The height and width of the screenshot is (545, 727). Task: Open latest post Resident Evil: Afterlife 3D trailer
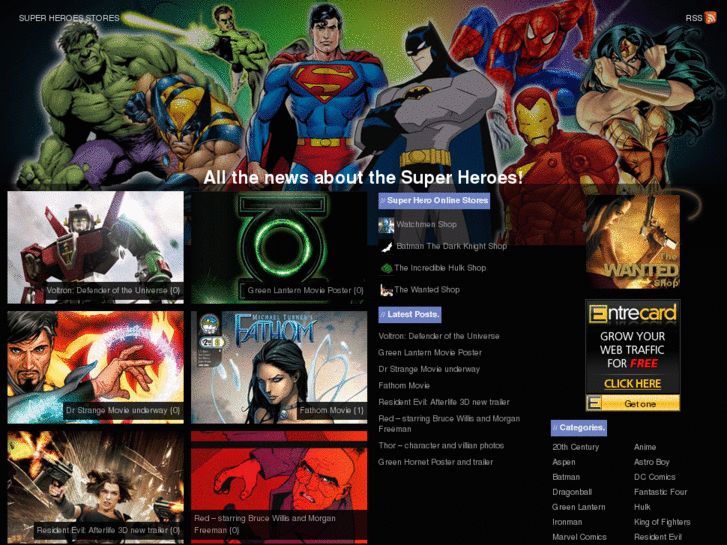pos(444,402)
